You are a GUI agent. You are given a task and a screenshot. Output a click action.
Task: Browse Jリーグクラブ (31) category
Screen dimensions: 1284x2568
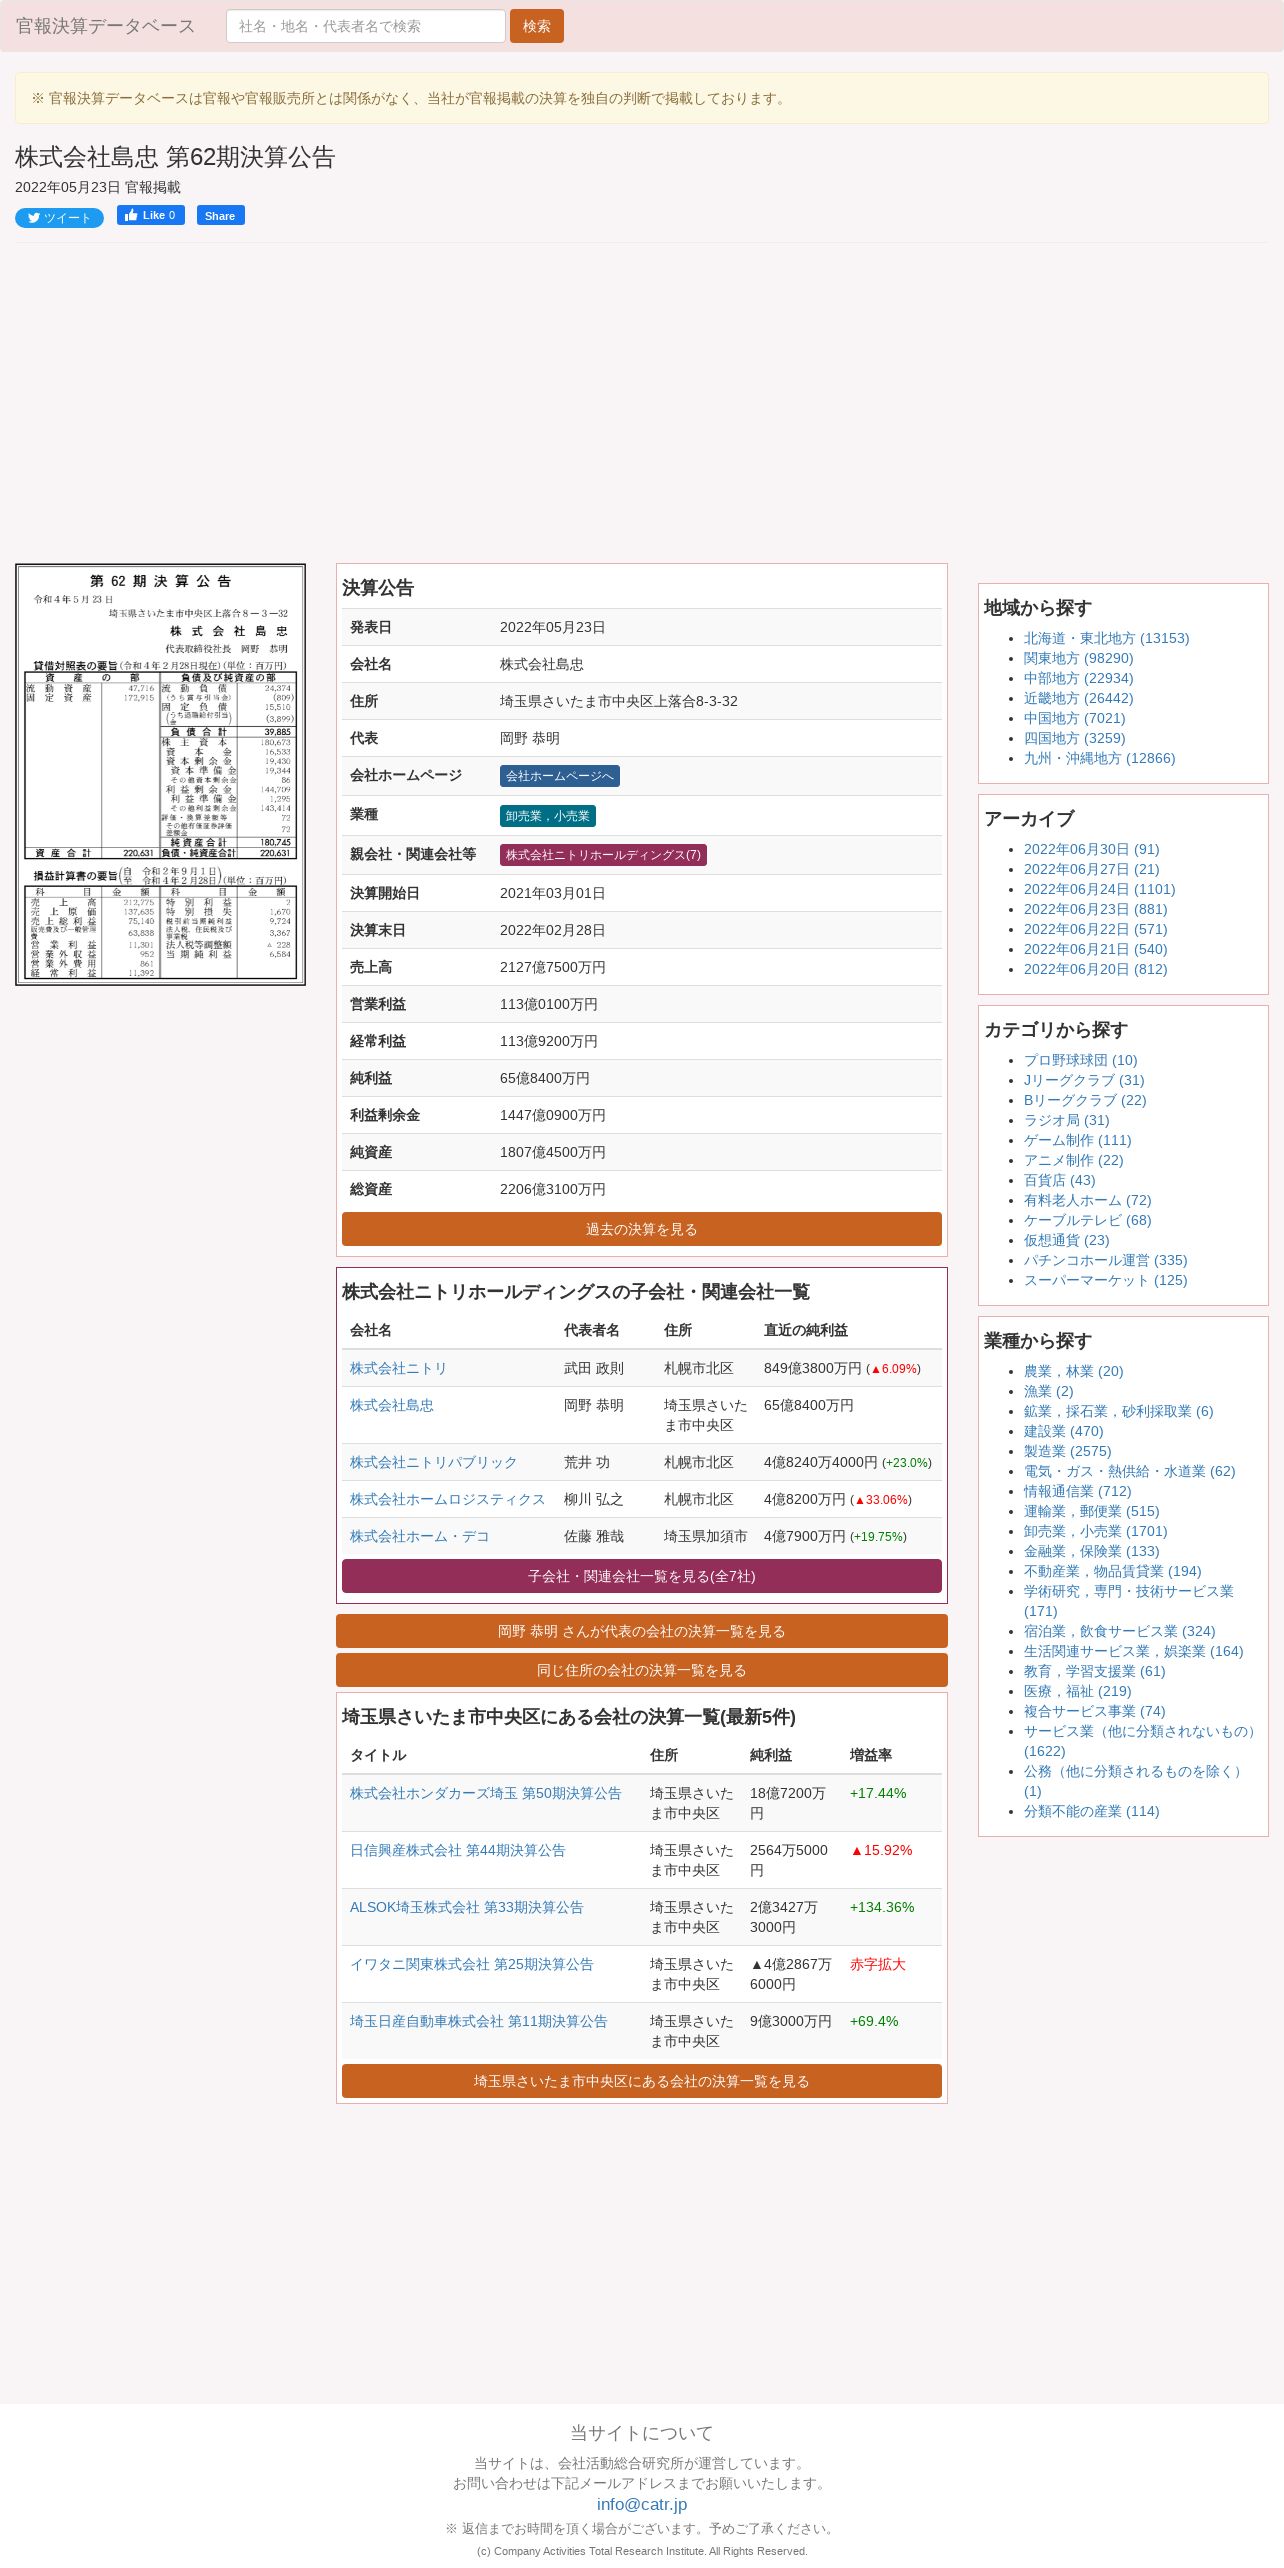click(x=1084, y=1080)
